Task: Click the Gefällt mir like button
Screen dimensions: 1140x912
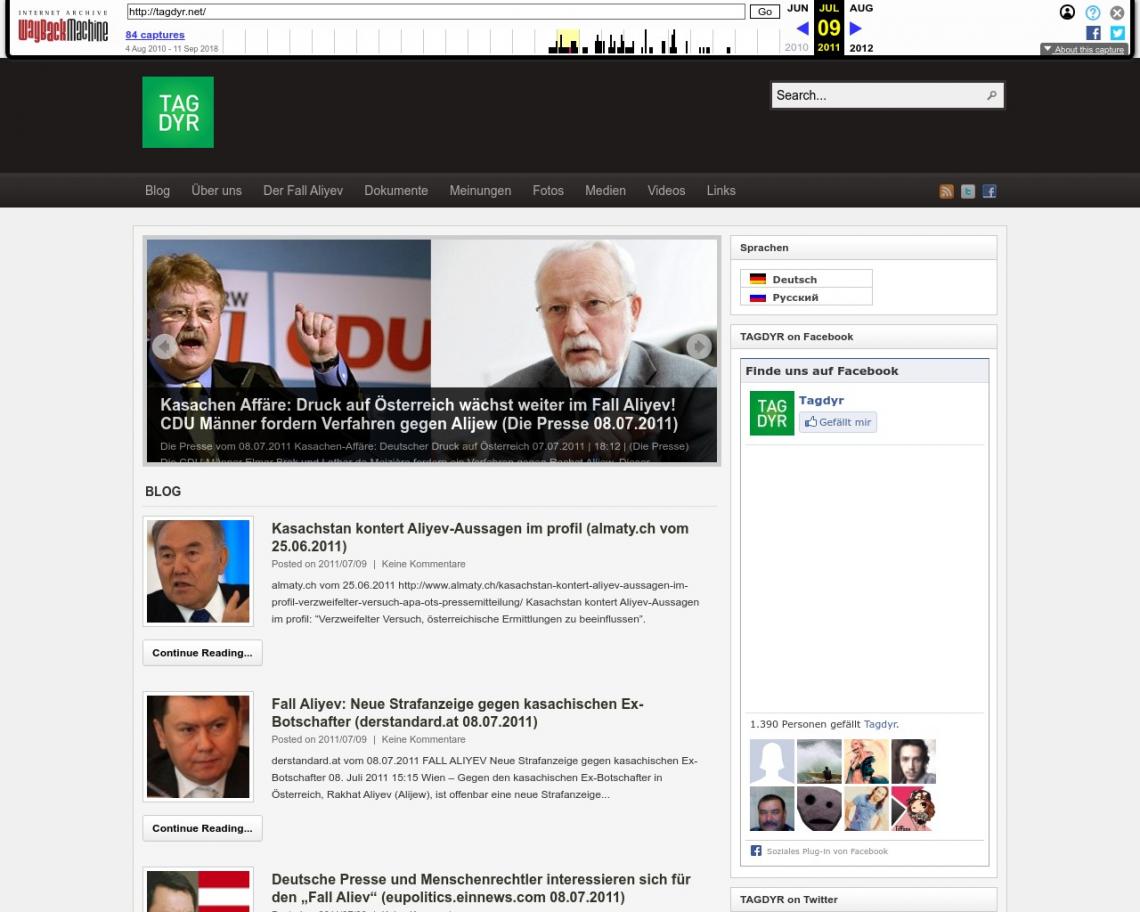Action: coord(838,422)
